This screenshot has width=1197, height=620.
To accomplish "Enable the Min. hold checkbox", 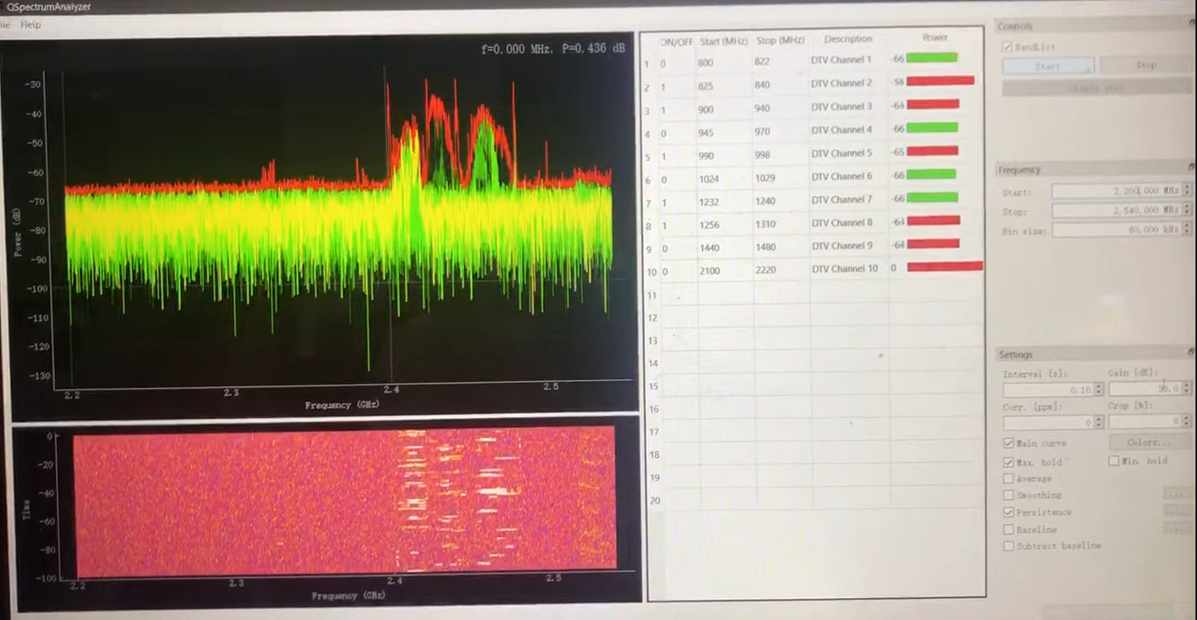I will pyautogui.click(x=1114, y=461).
